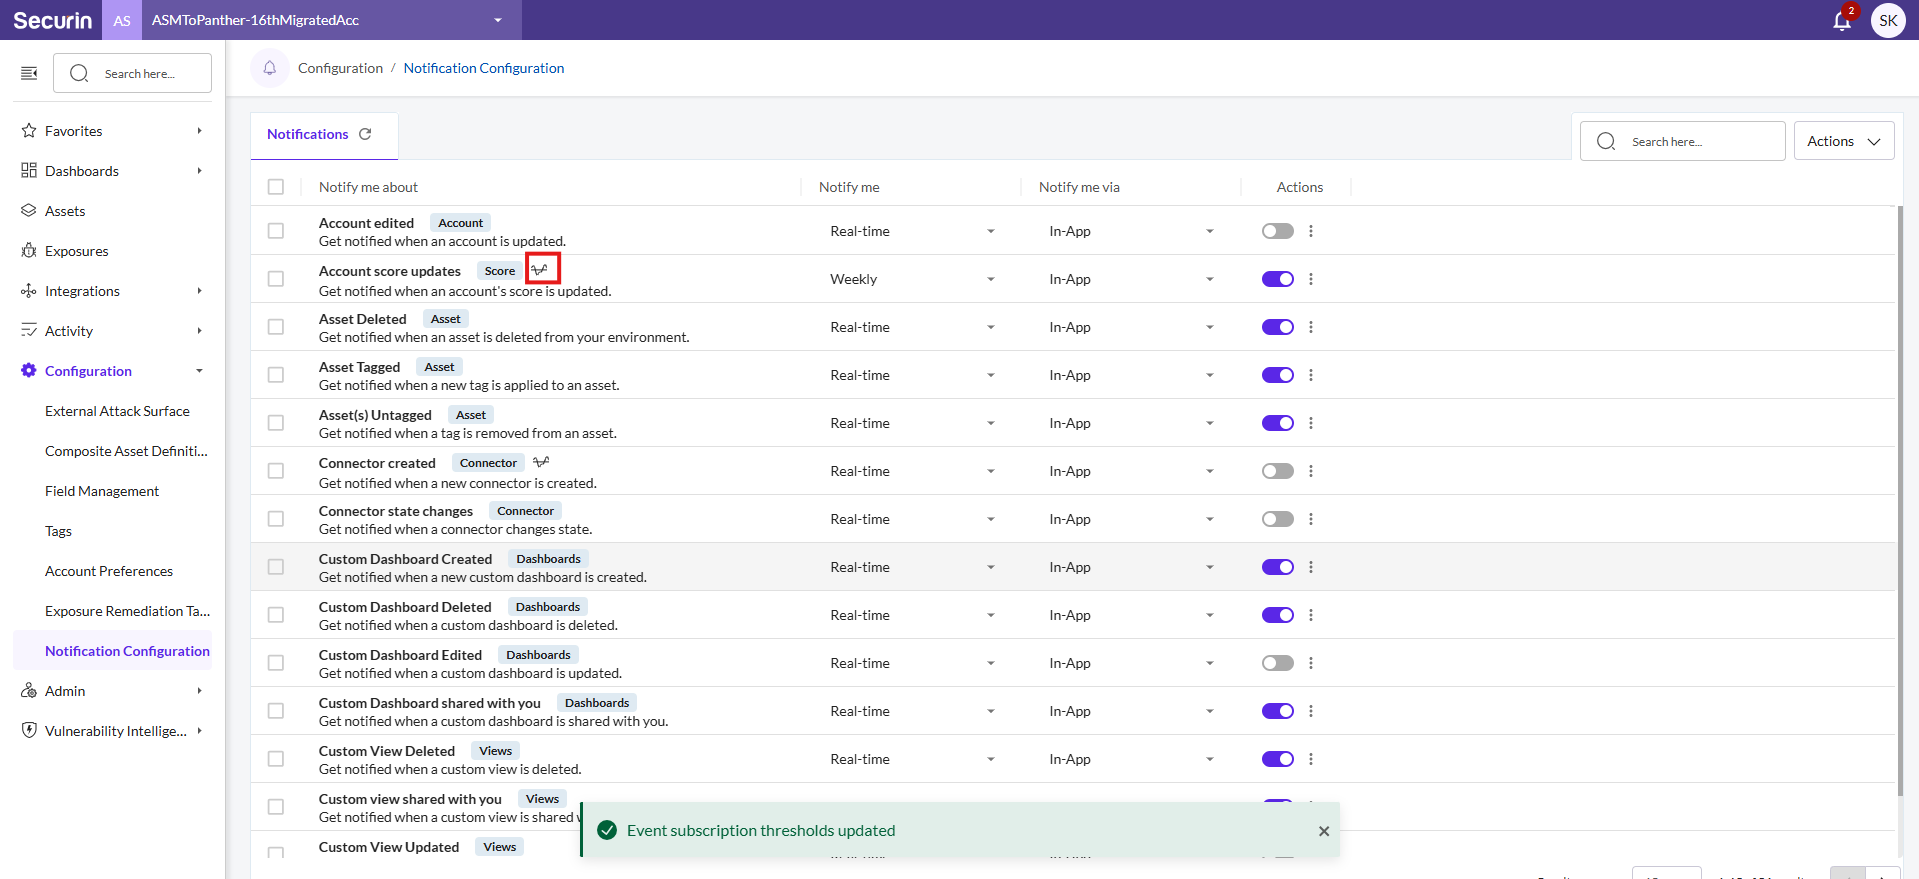Open External Attack Surface menu item
This screenshot has width=1919, height=879.
pyautogui.click(x=117, y=411)
